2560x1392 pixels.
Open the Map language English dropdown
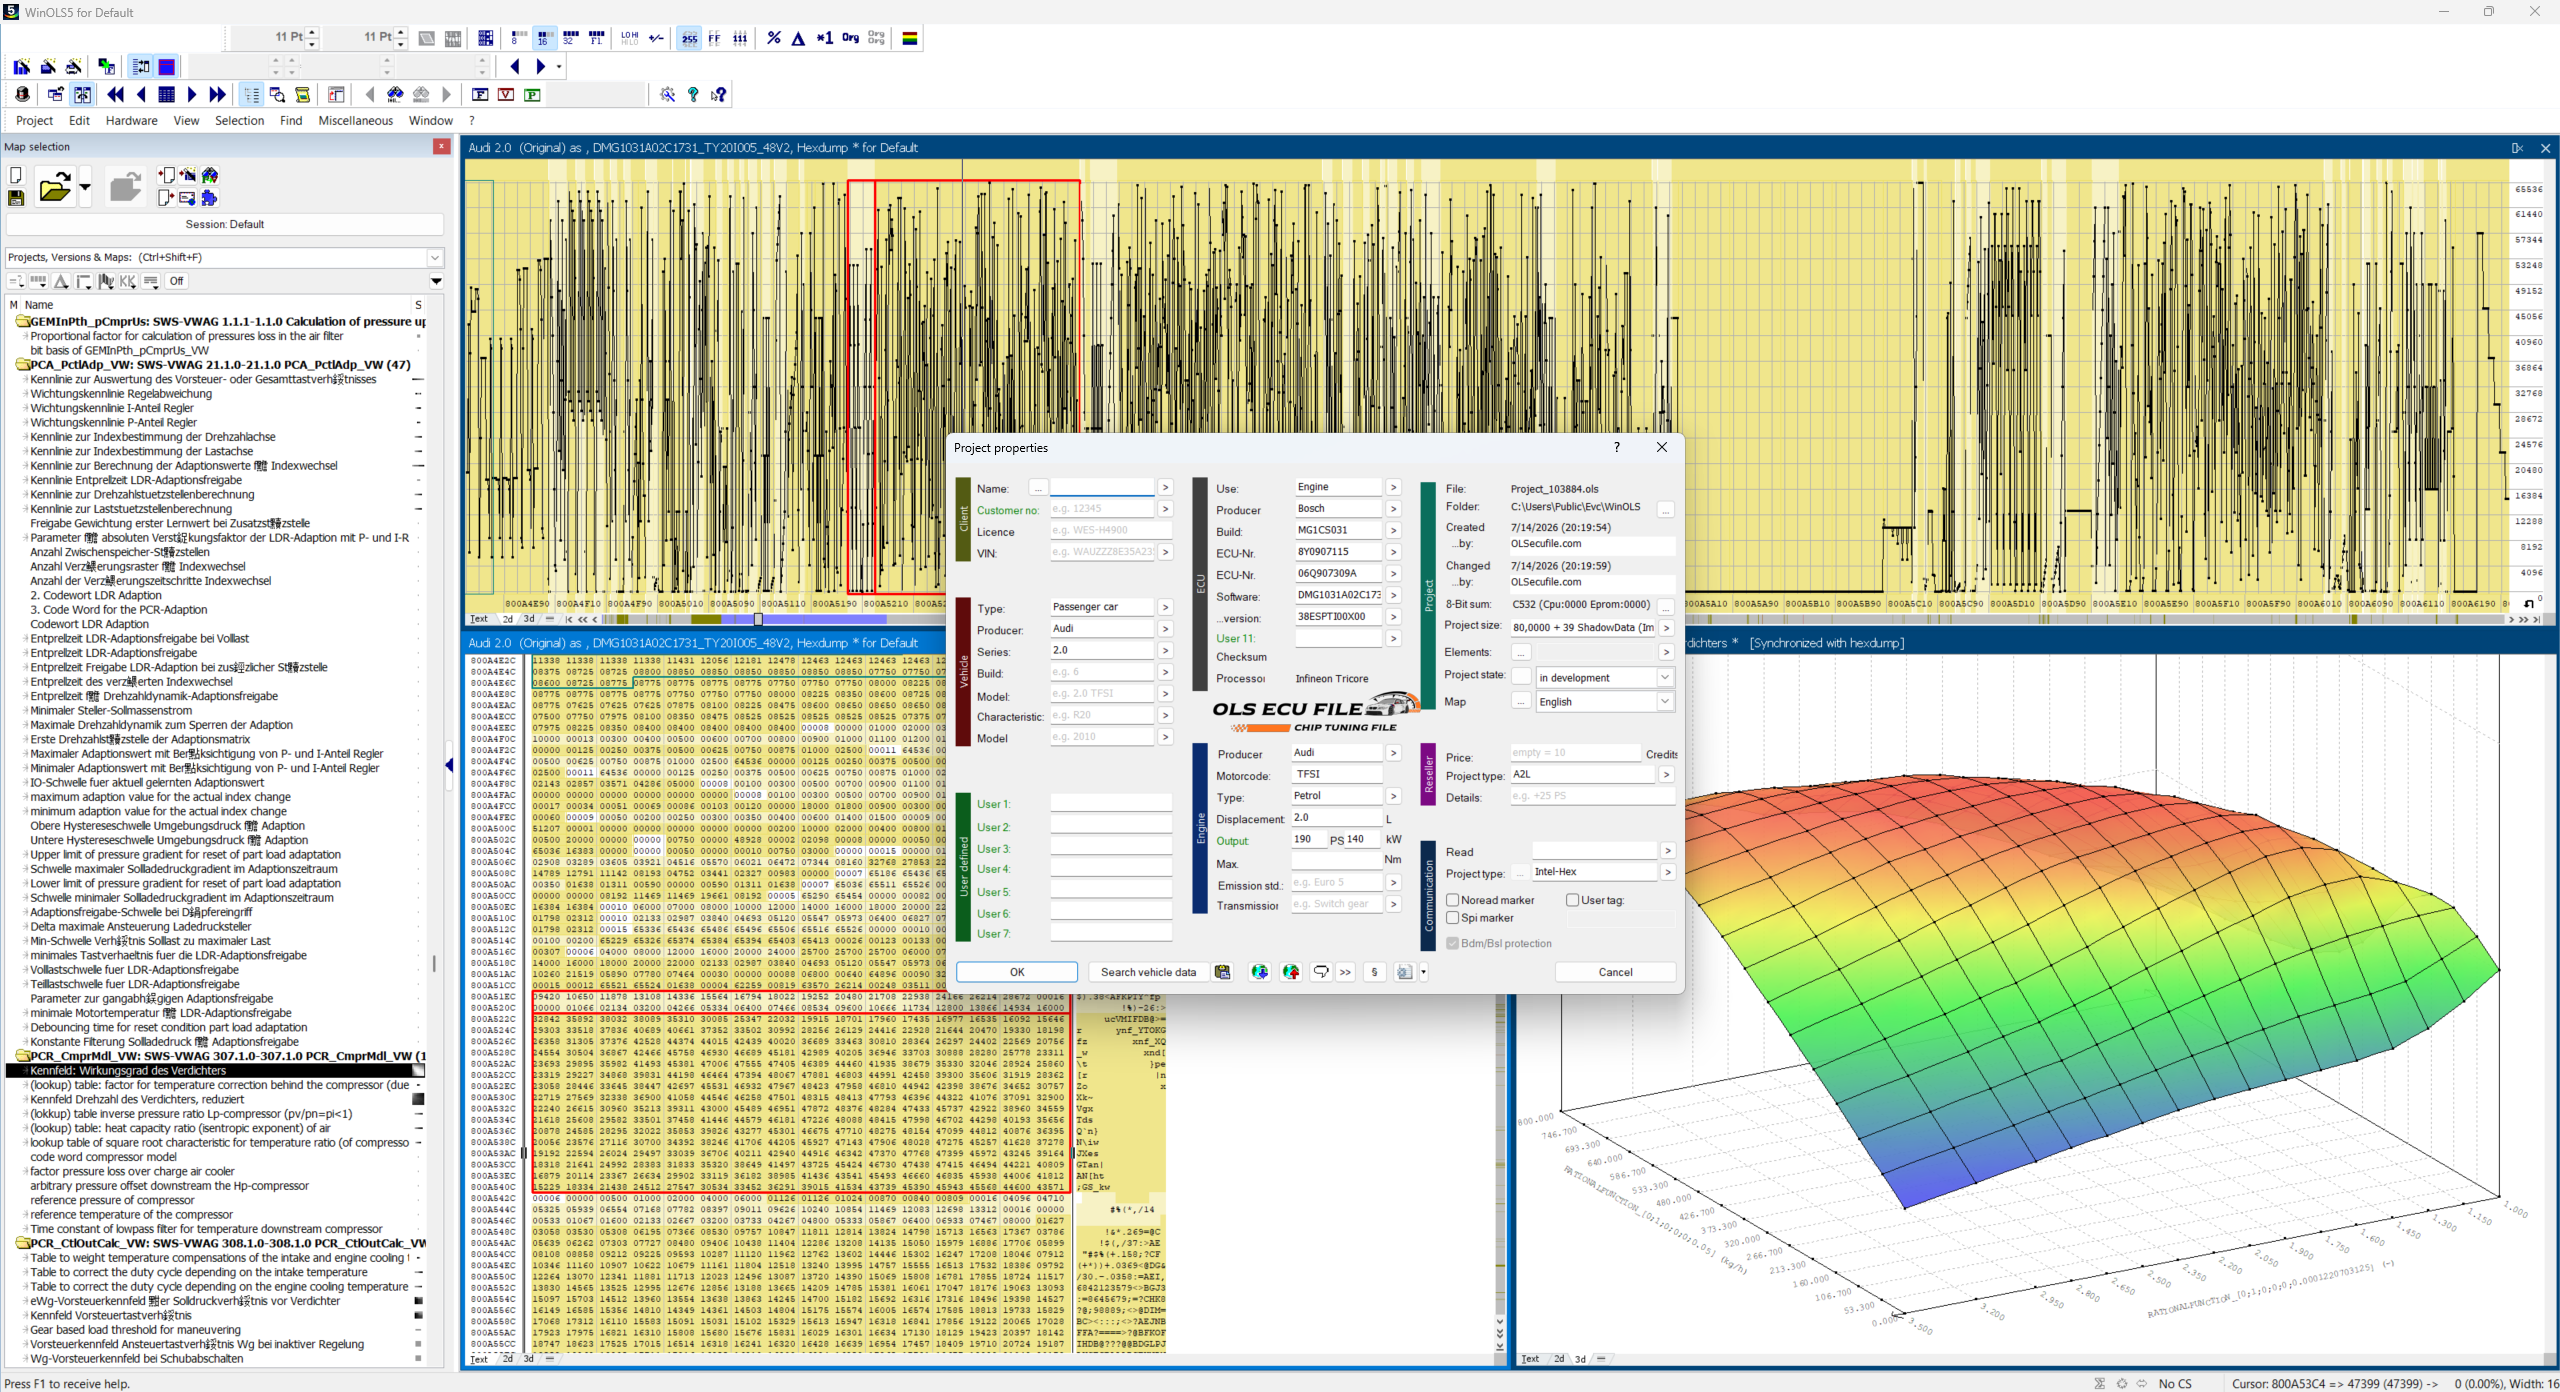pyautogui.click(x=1665, y=702)
